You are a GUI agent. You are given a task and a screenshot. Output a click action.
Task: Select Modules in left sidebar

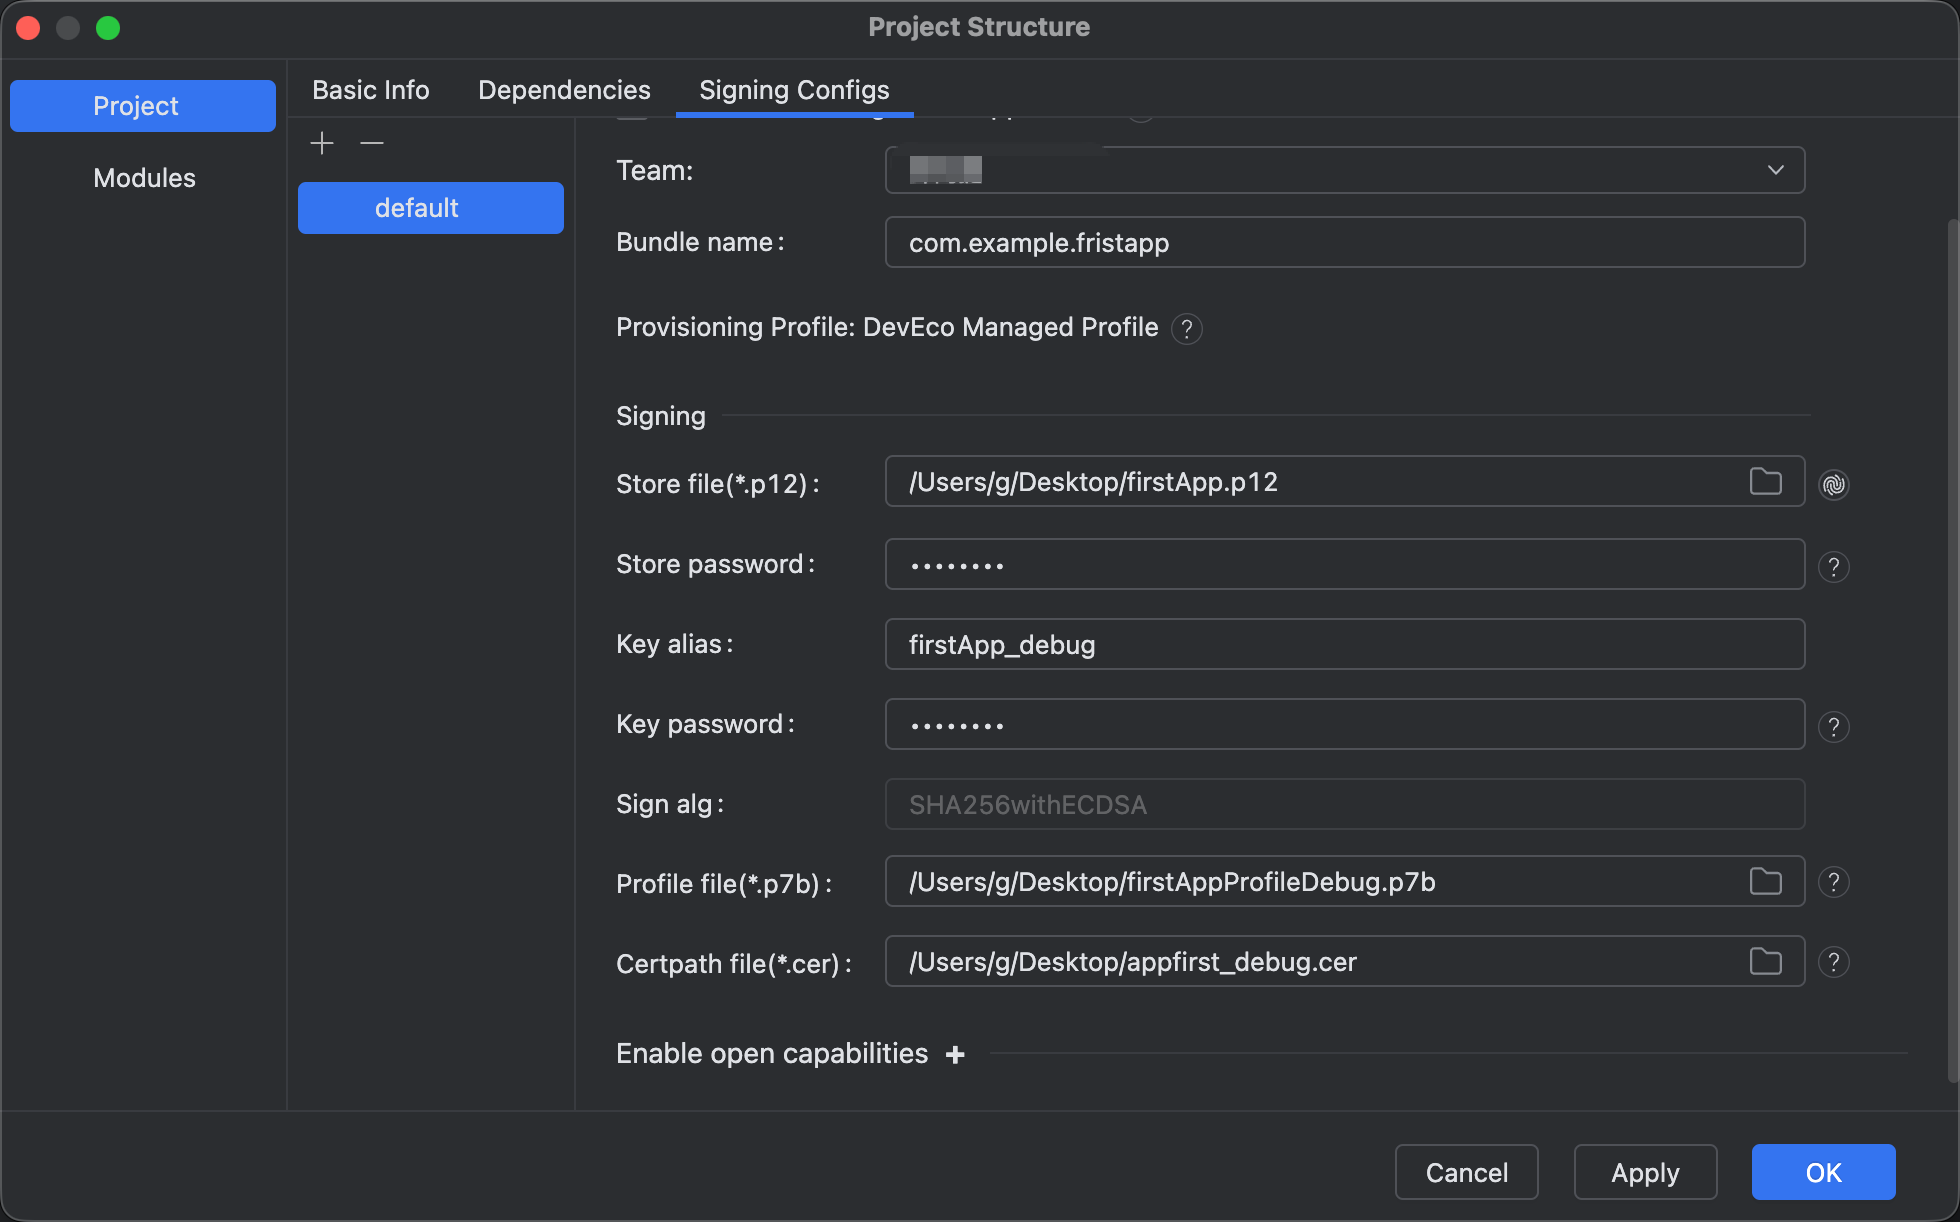pyautogui.click(x=144, y=178)
